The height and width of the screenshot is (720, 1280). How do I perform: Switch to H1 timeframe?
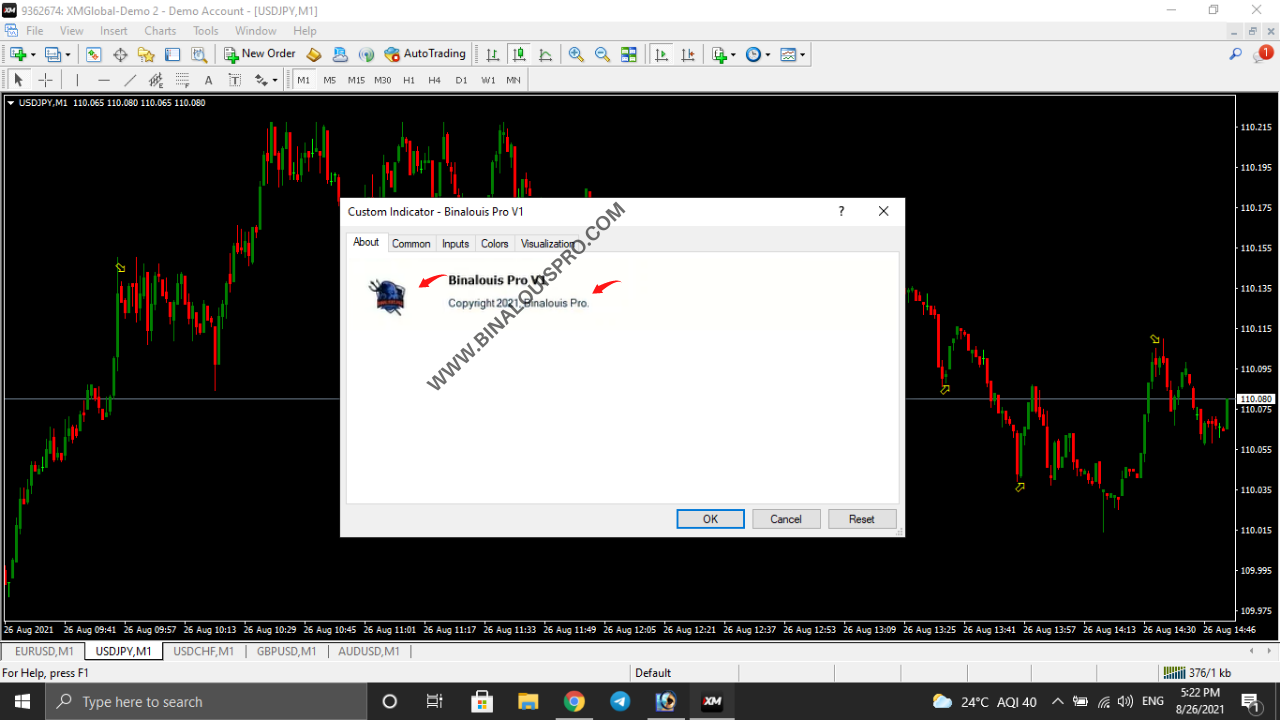click(x=409, y=80)
